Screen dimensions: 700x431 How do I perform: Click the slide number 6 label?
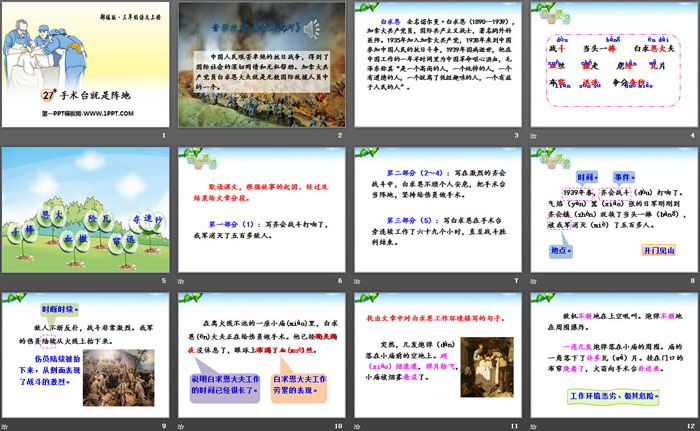[x=340, y=280]
